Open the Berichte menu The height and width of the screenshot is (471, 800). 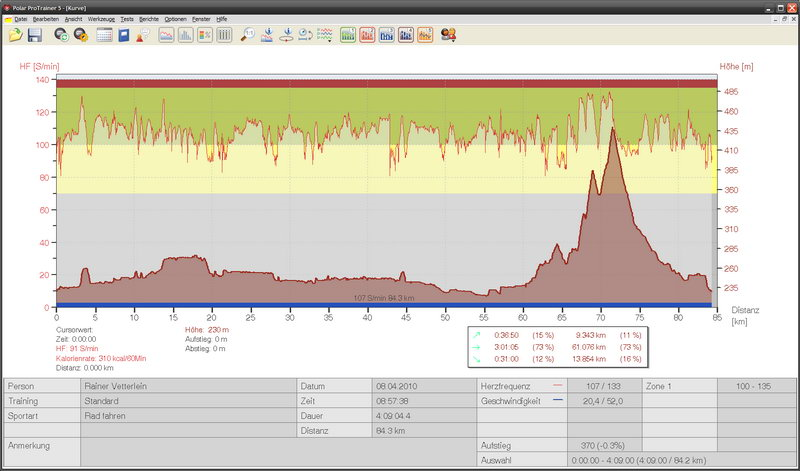tap(149, 19)
